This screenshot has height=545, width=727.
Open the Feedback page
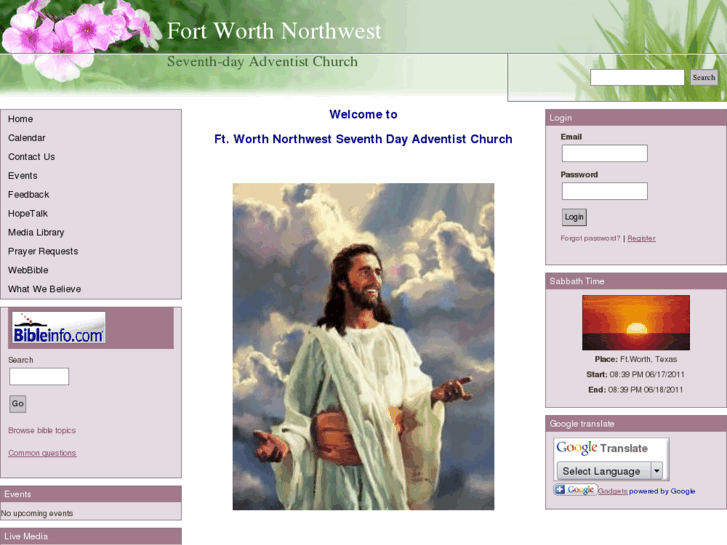pyautogui.click(x=28, y=195)
